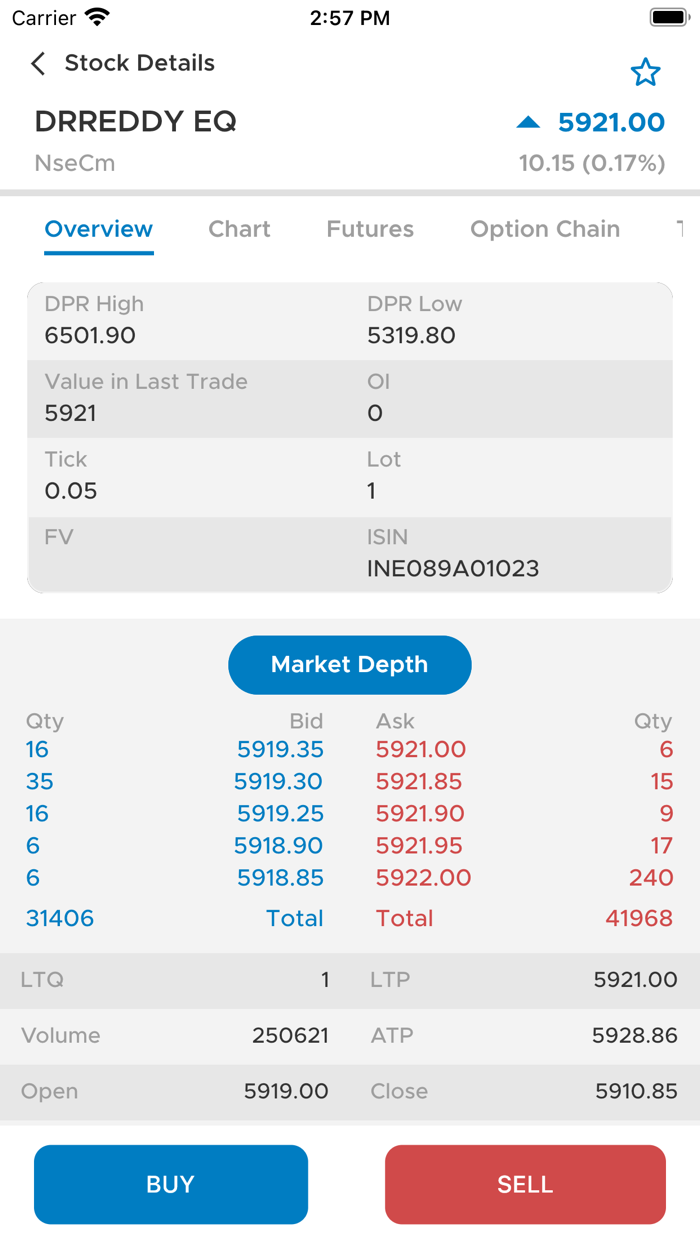Select the stock symbol DRREDDY EQ heading
700x1244 pixels.
[137, 122]
